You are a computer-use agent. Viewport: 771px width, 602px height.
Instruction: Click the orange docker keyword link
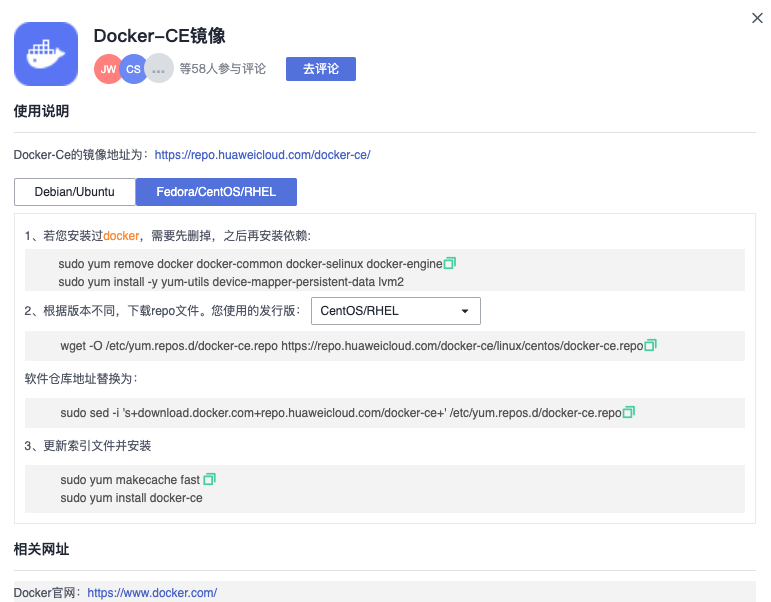(121, 236)
